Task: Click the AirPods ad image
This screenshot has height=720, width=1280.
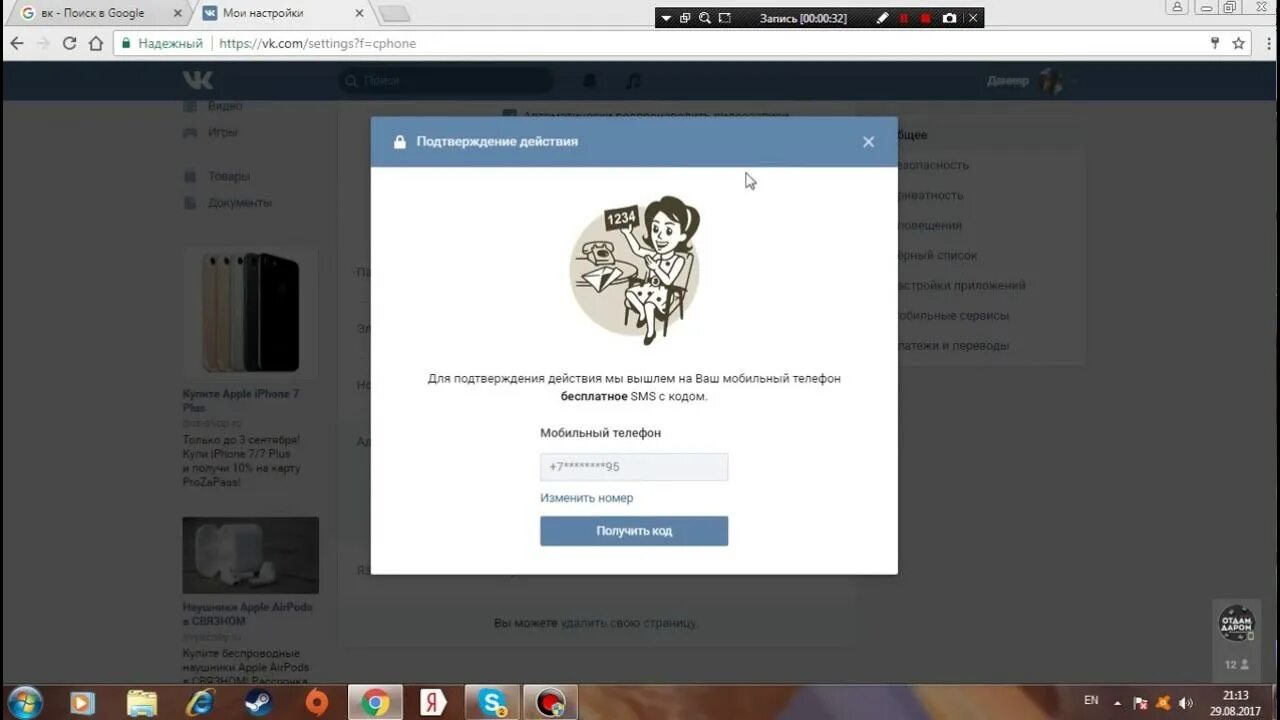Action: (x=250, y=555)
